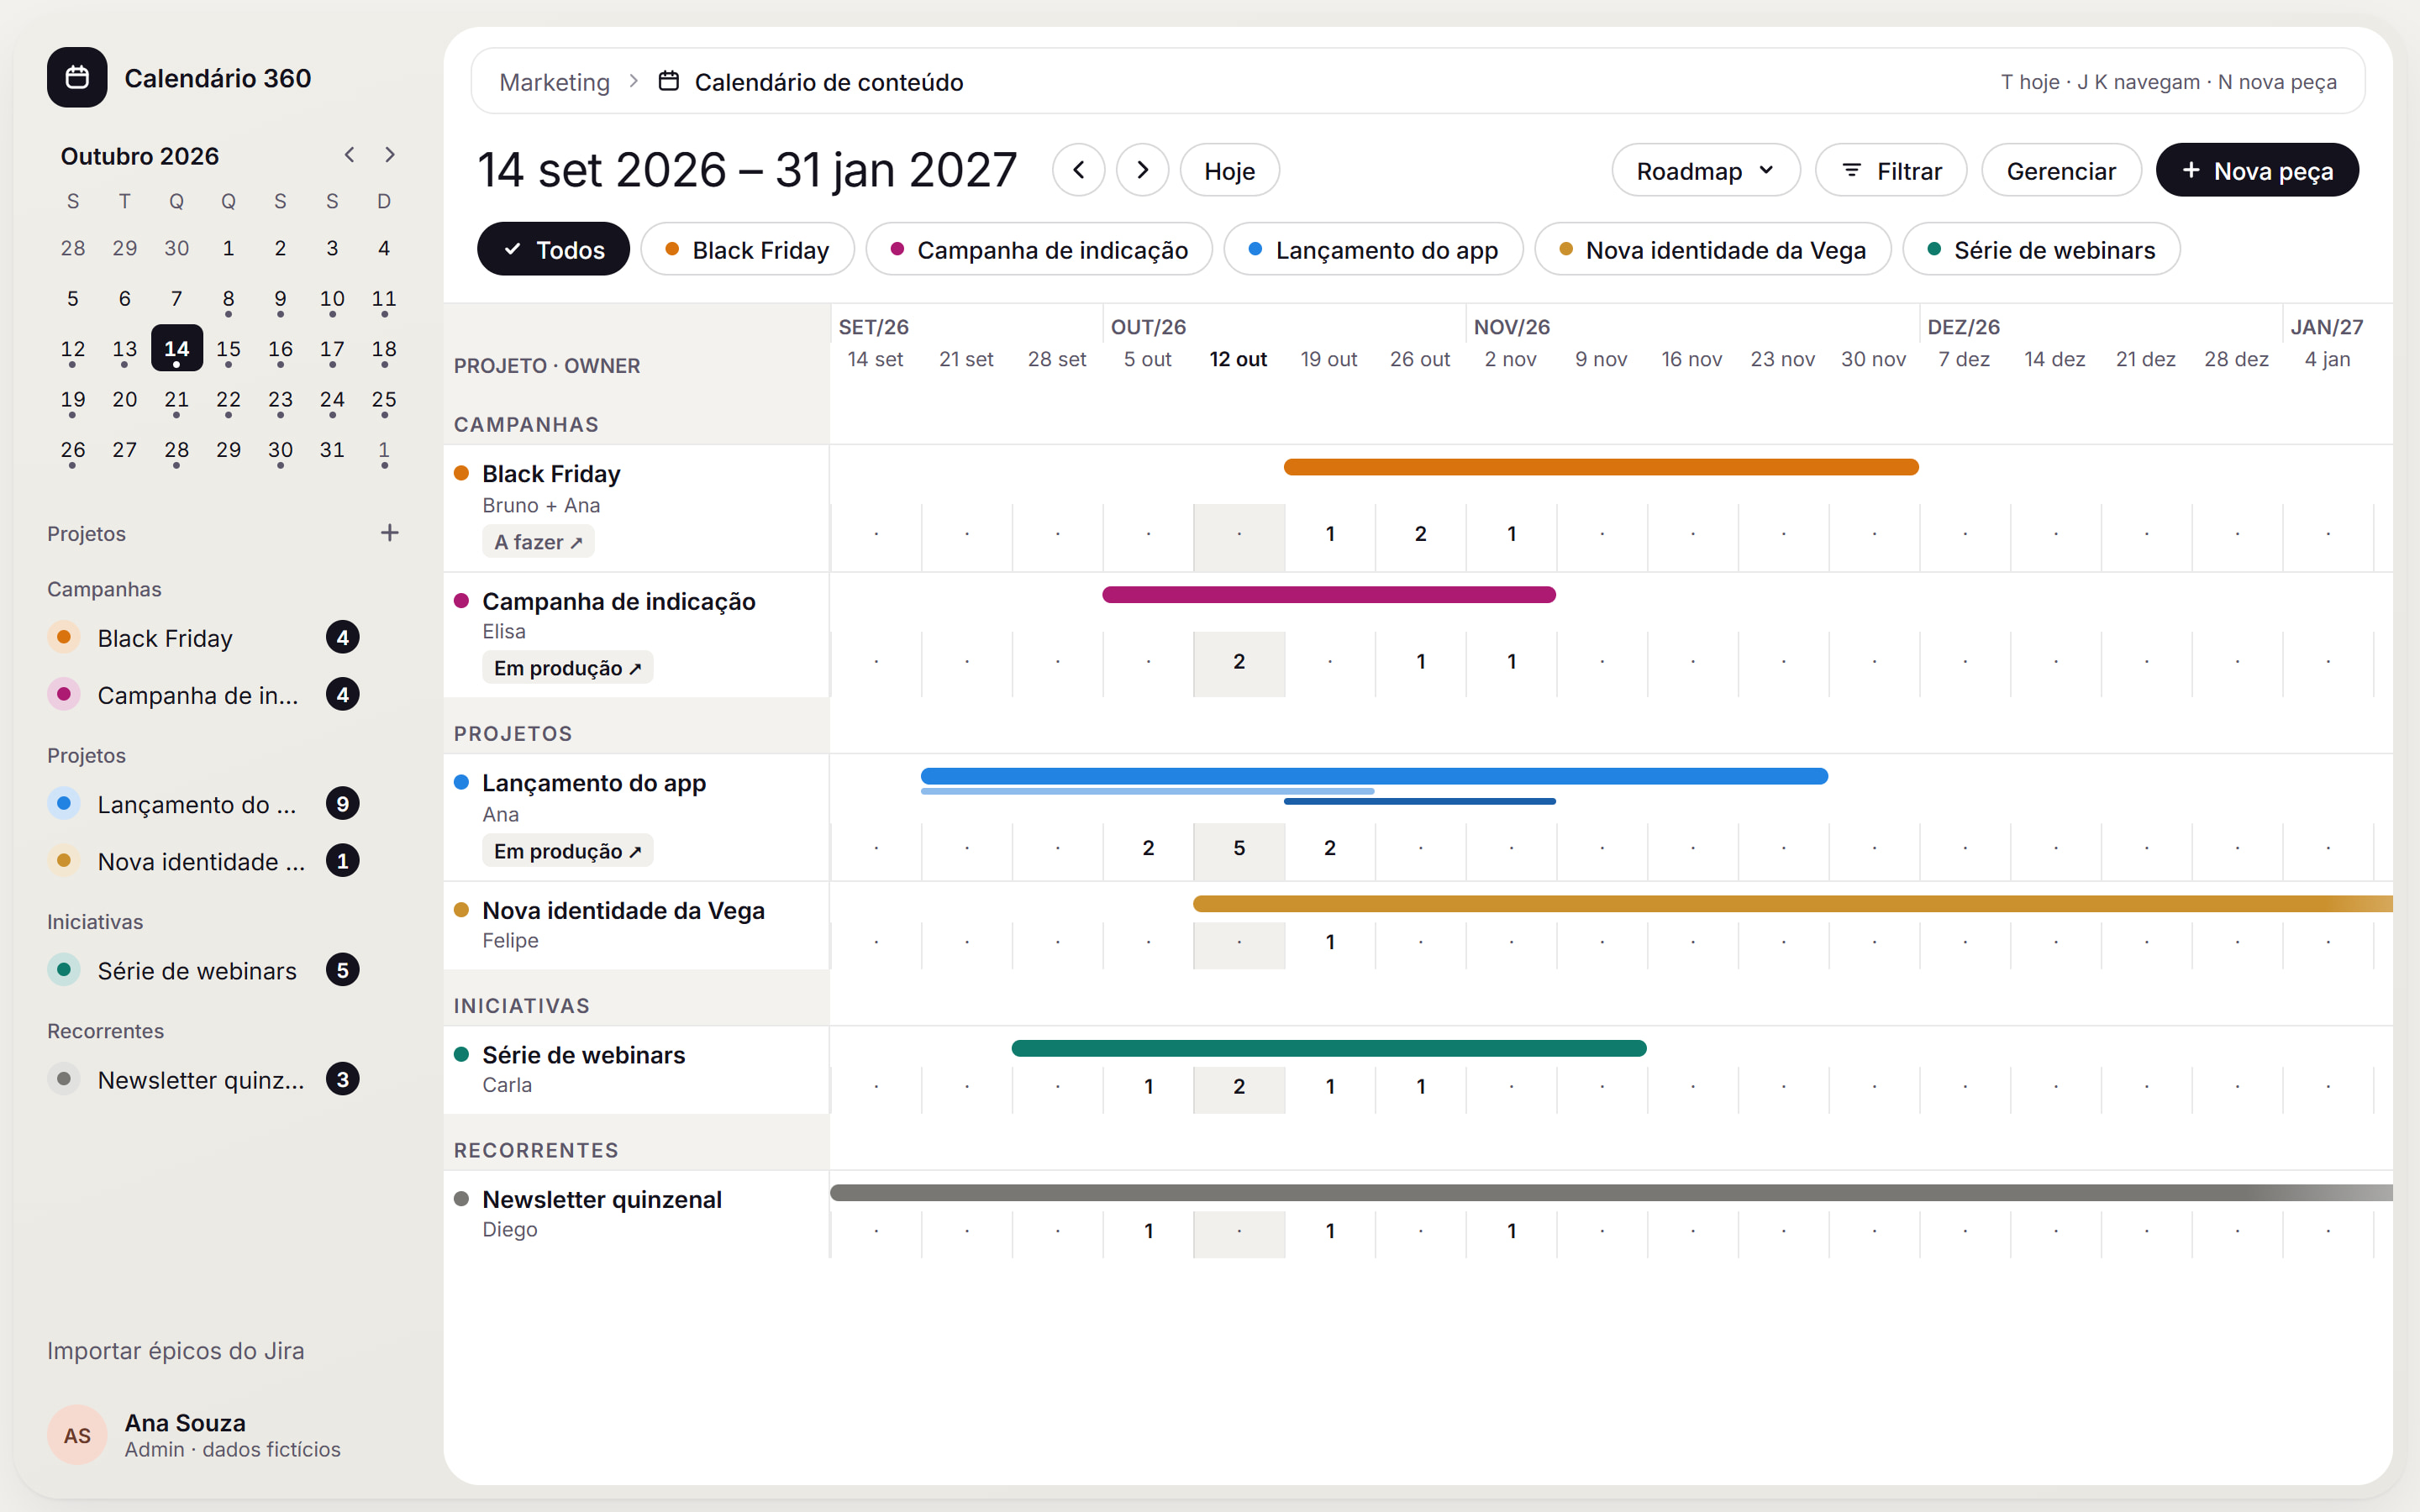Click the magenta Campanha de indicação bar

point(1329,595)
